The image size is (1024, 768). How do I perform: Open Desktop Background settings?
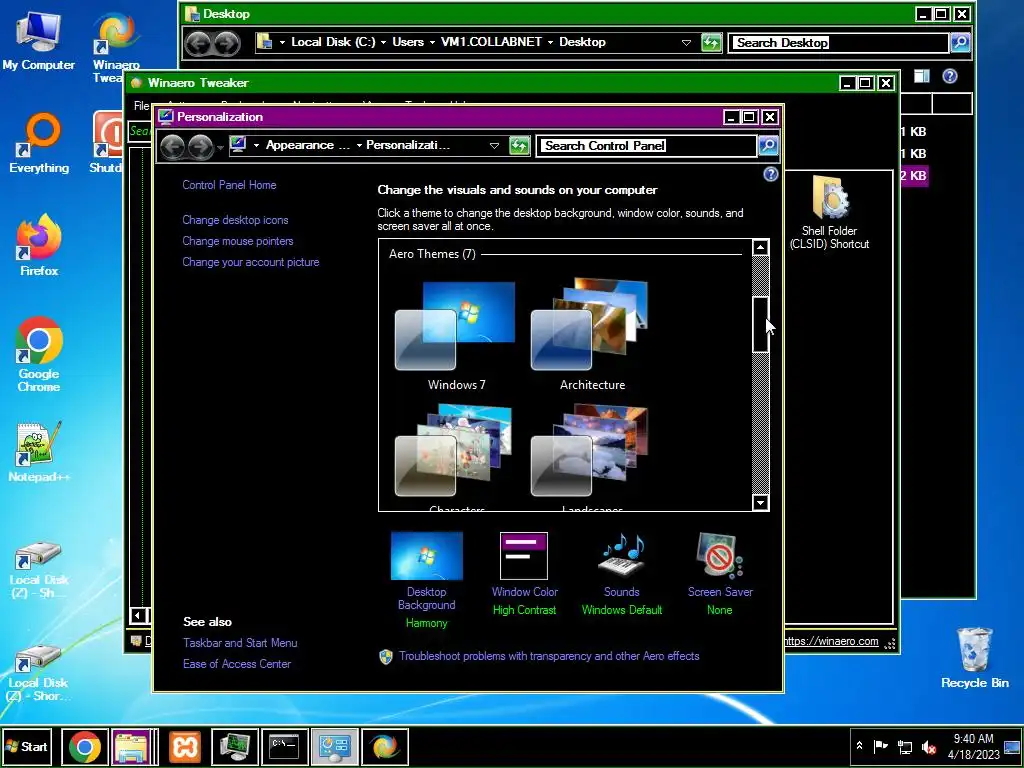tap(426, 580)
